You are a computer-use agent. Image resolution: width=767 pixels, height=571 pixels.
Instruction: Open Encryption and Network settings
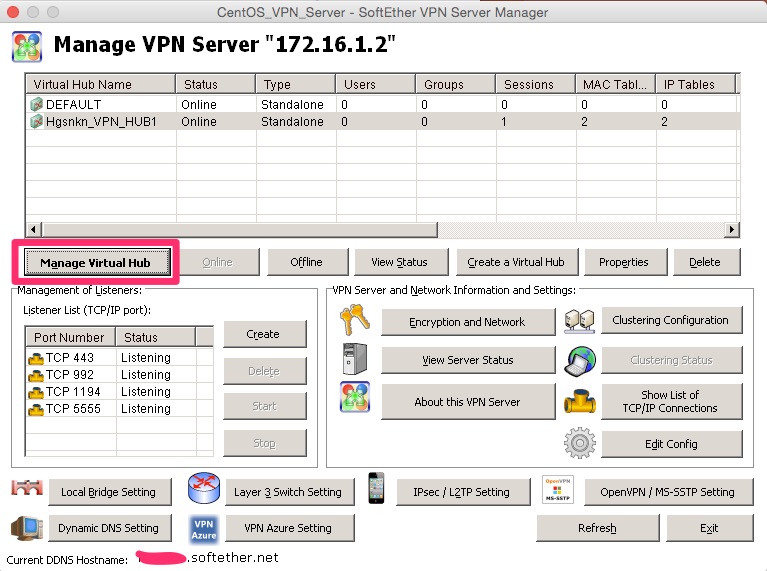[x=468, y=322]
